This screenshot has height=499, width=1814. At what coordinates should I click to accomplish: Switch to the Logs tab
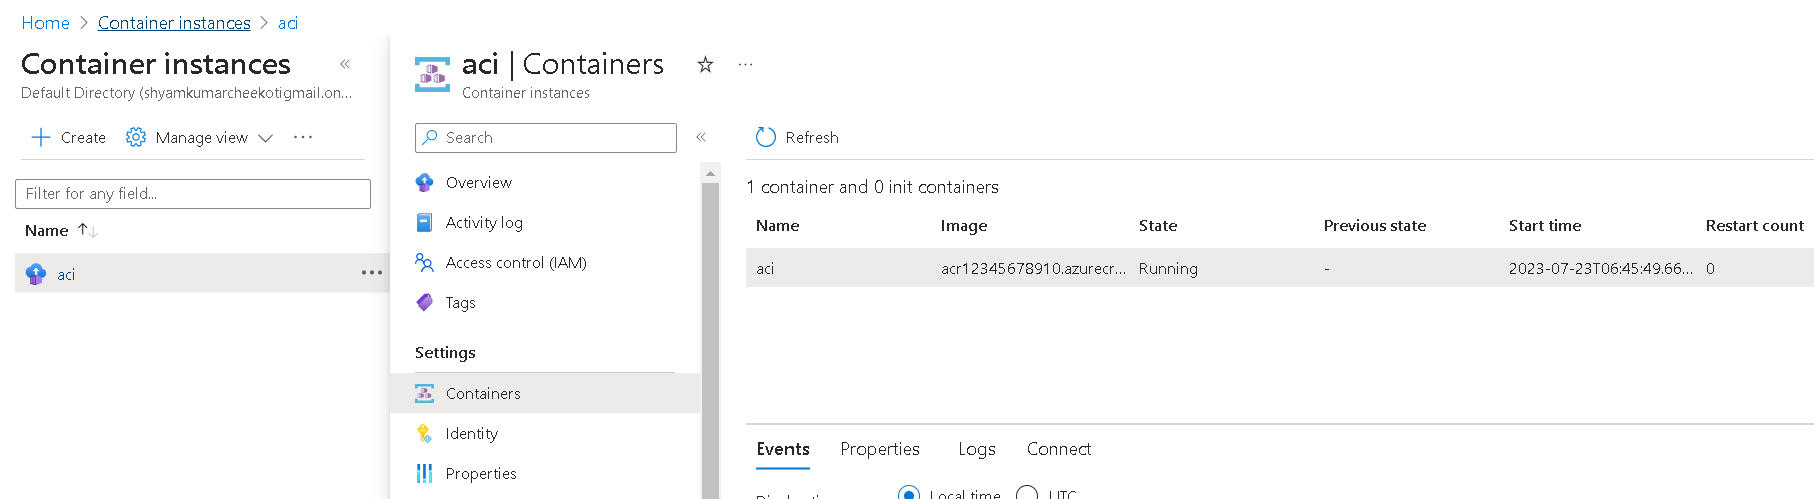click(x=977, y=450)
